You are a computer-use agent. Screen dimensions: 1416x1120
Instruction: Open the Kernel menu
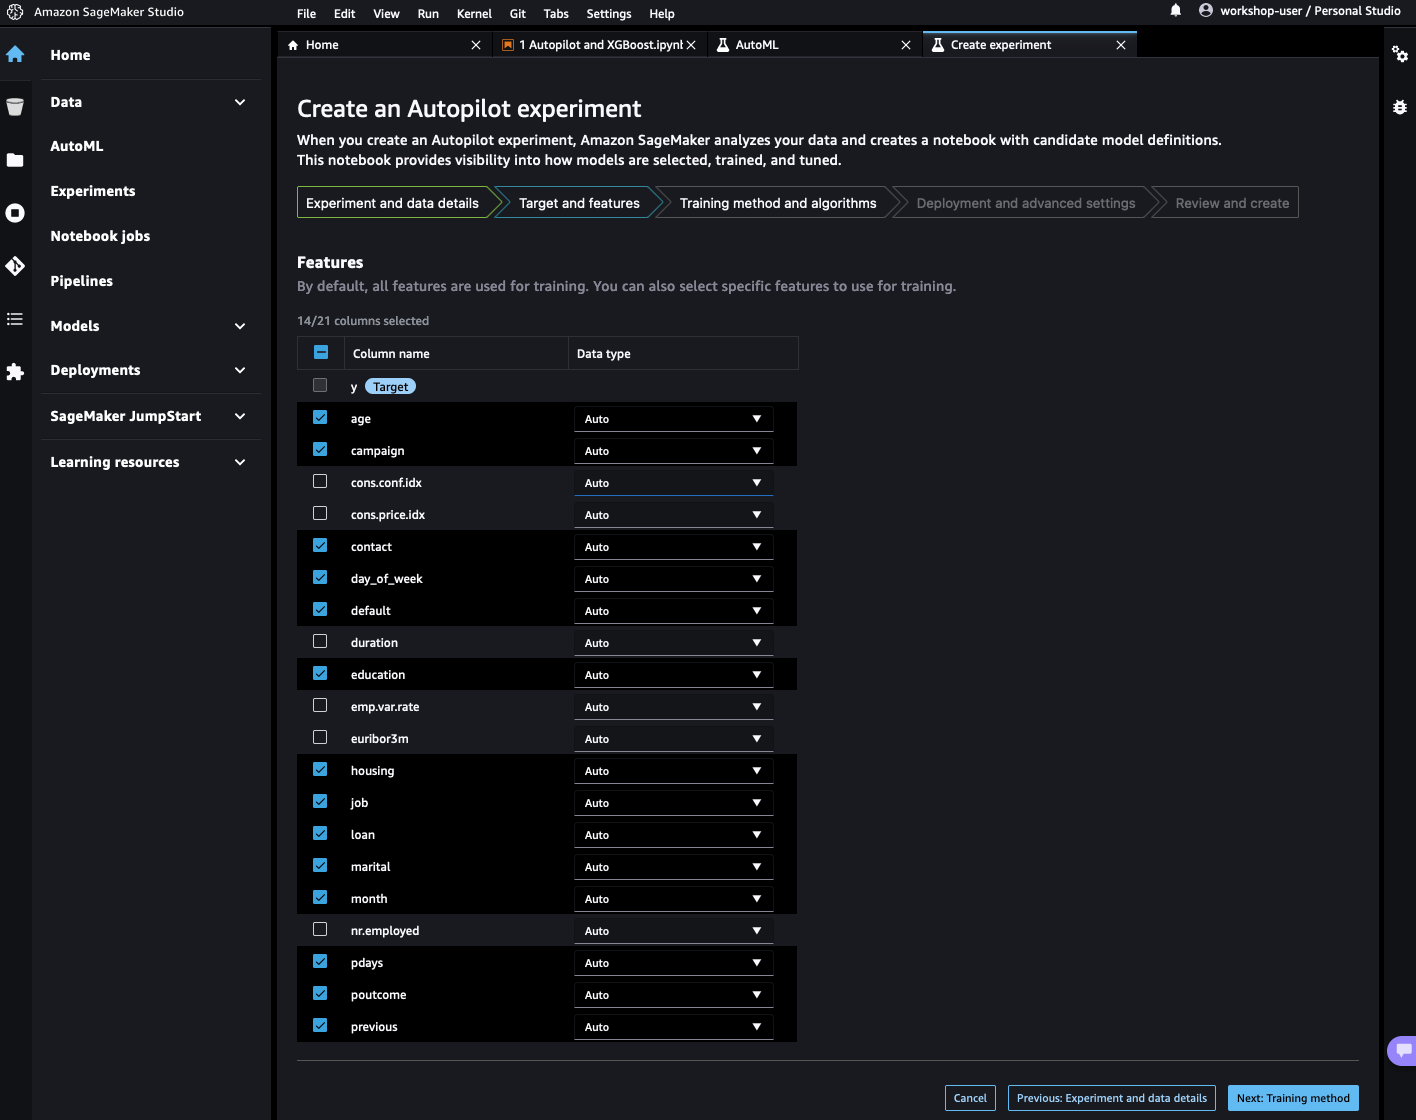click(474, 14)
